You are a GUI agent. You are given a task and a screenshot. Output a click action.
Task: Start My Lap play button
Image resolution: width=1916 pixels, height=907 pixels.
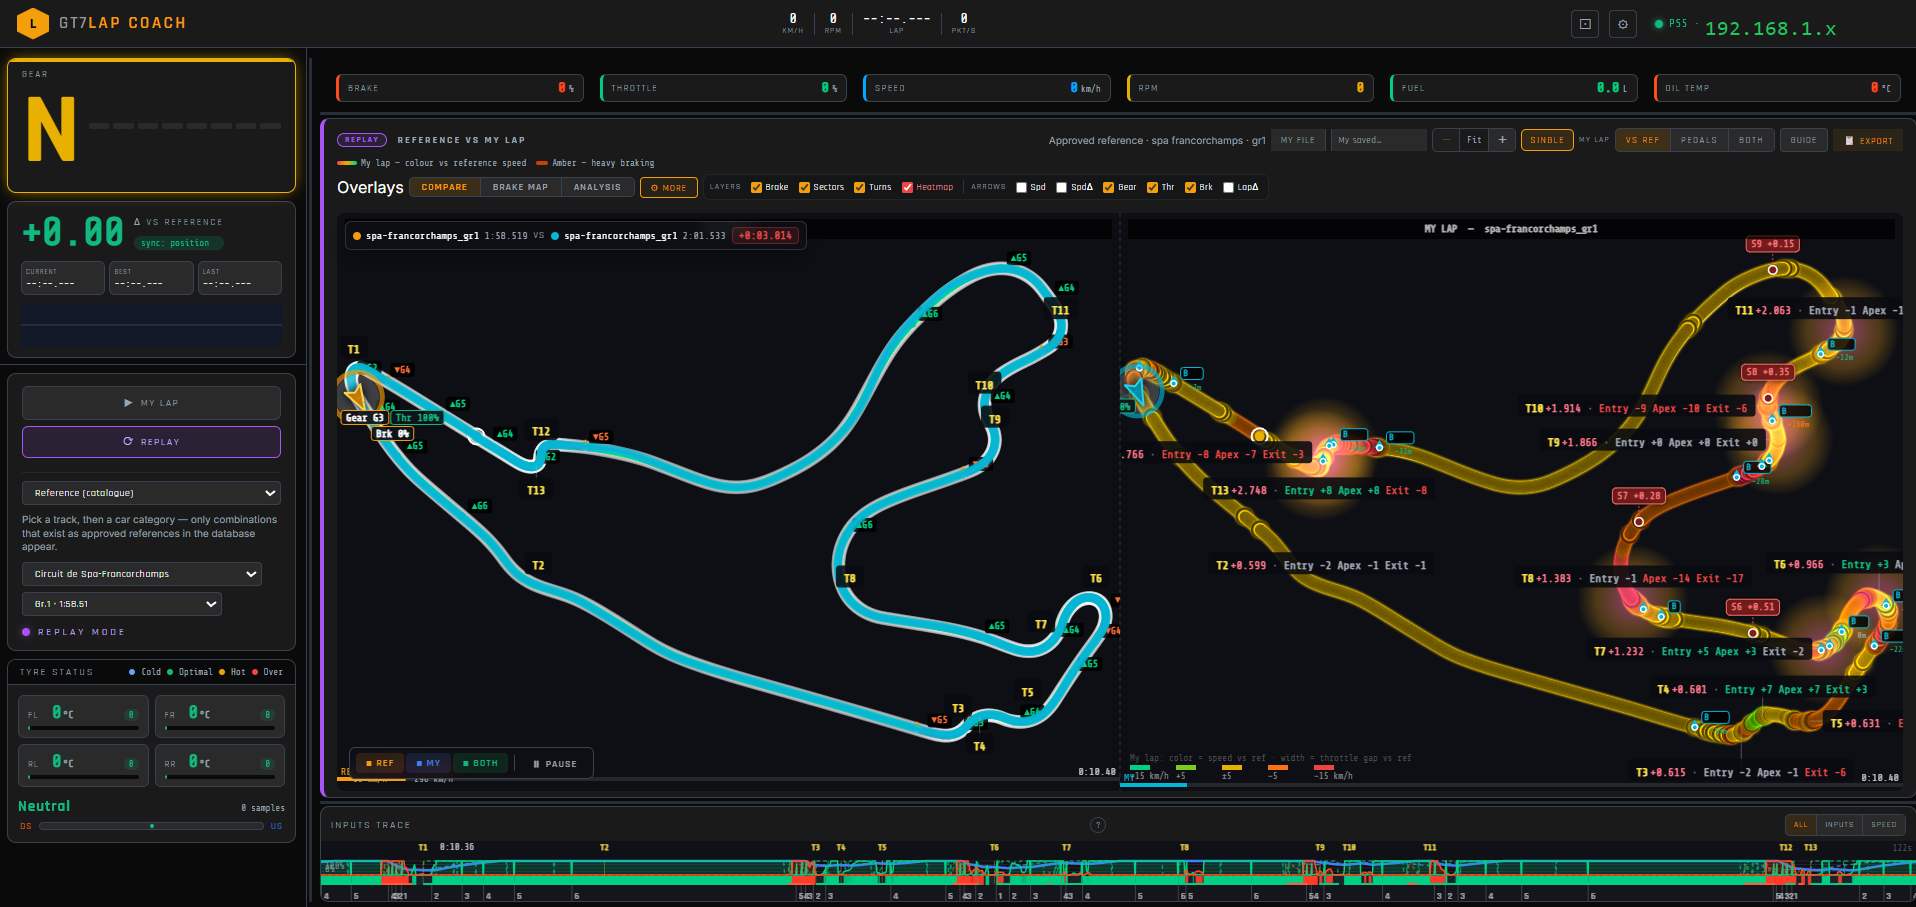point(151,403)
